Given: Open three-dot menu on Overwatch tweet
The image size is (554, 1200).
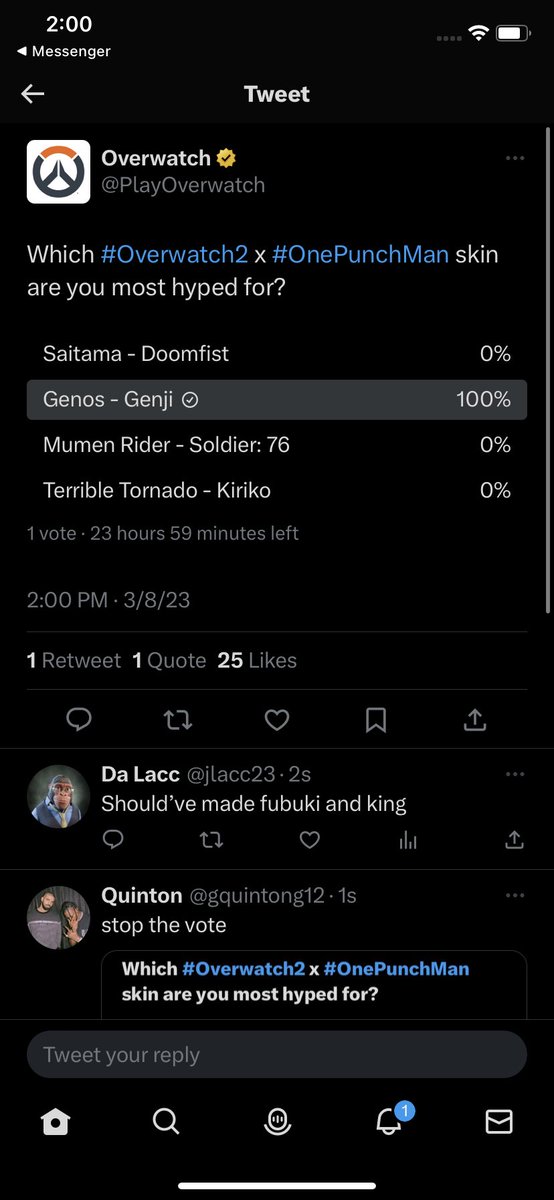Looking at the screenshot, I should [515, 158].
